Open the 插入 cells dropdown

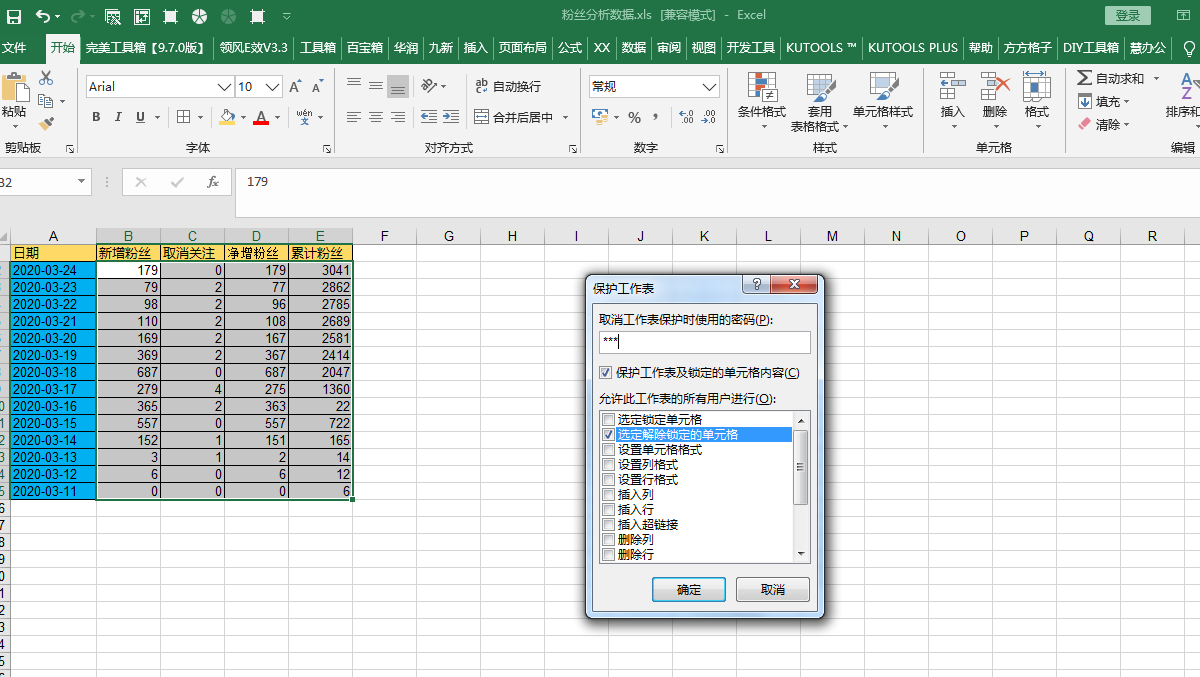click(x=953, y=125)
